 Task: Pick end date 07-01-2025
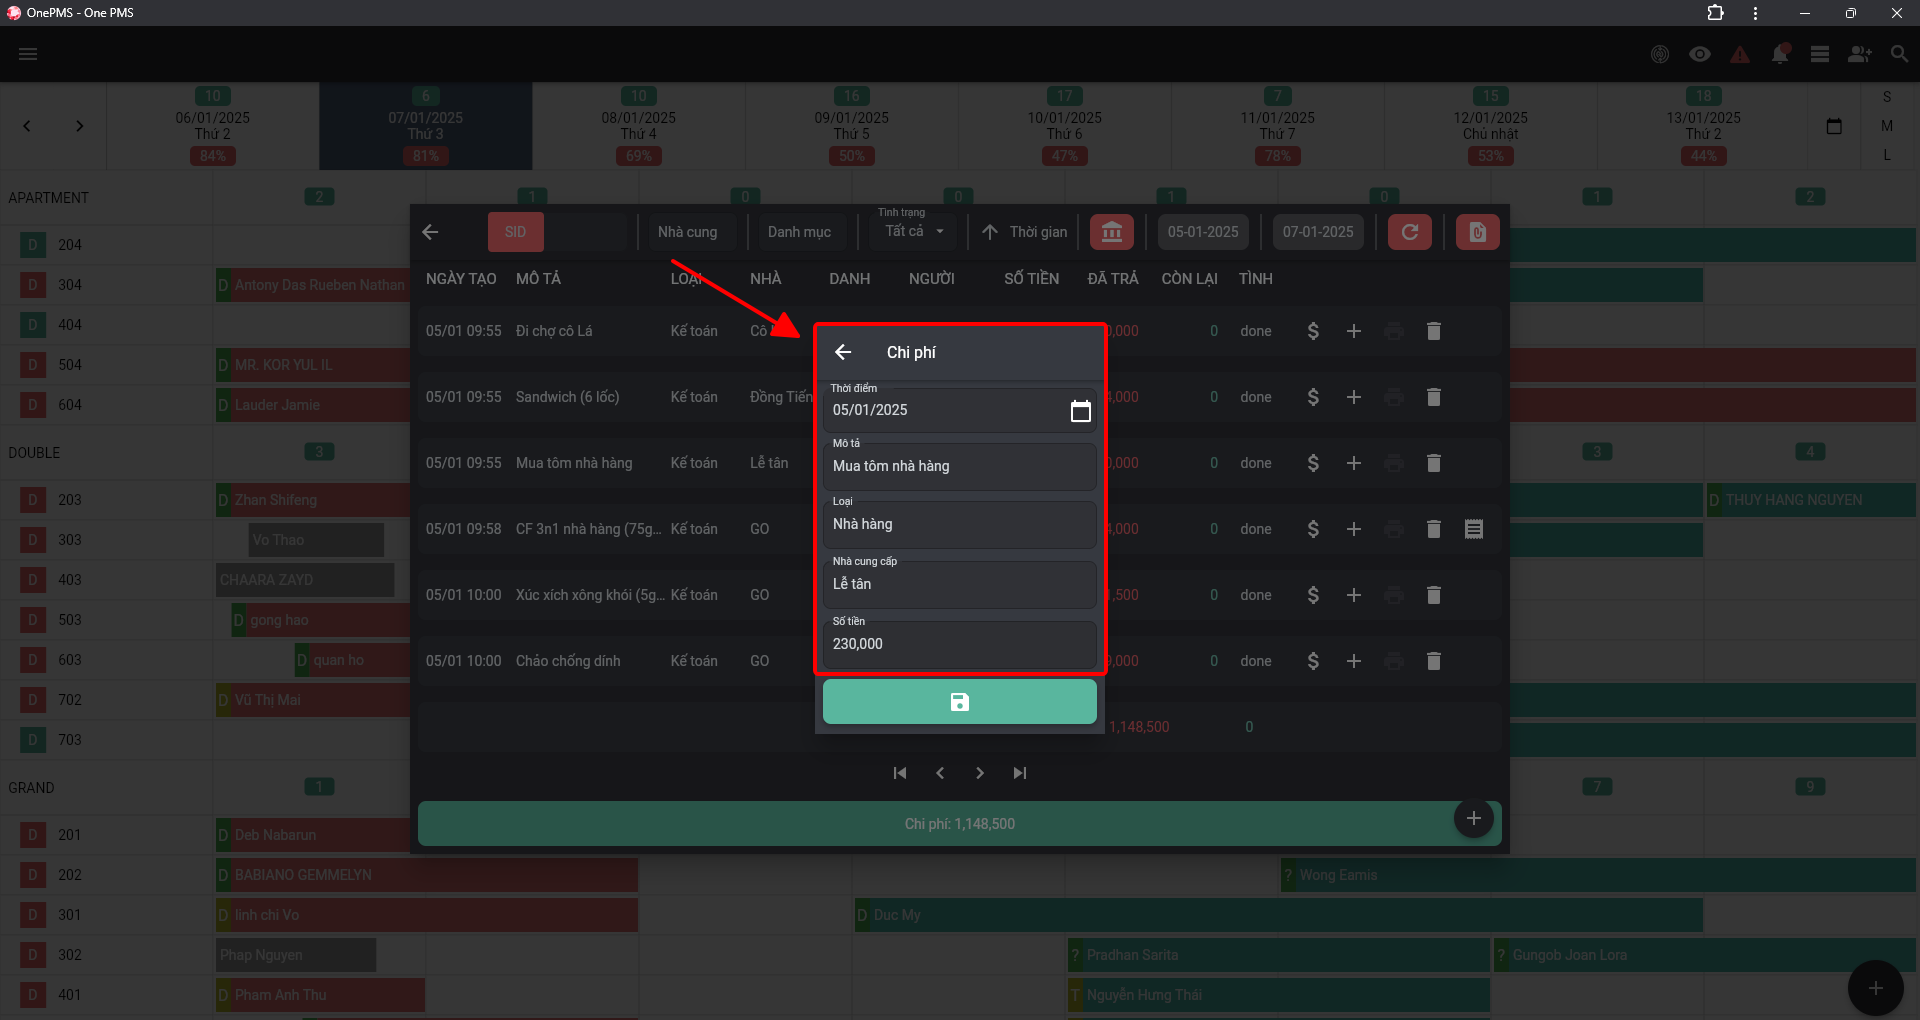click(x=1318, y=232)
